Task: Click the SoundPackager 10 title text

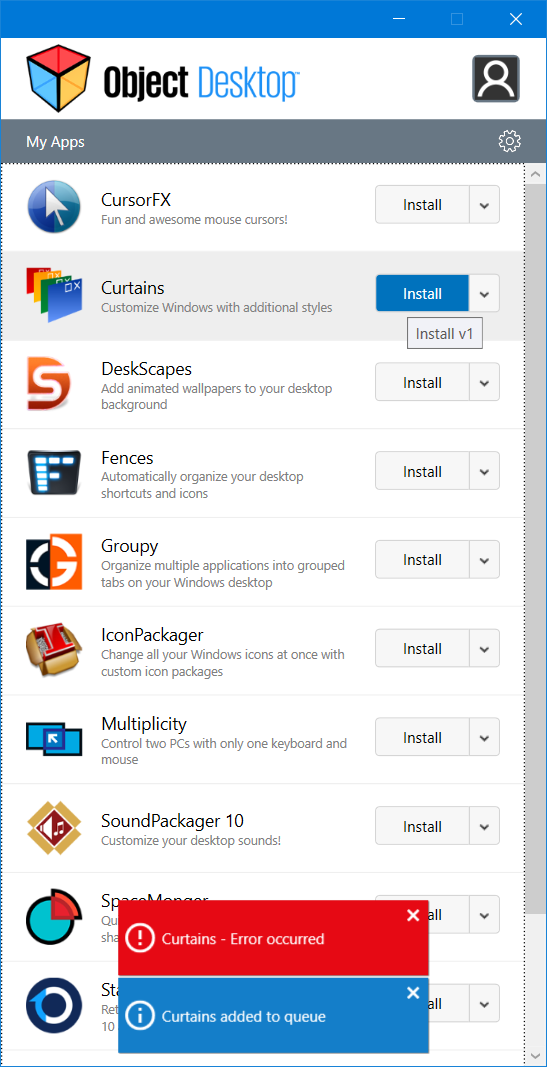Action: pyautogui.click(x=172, y=821)
